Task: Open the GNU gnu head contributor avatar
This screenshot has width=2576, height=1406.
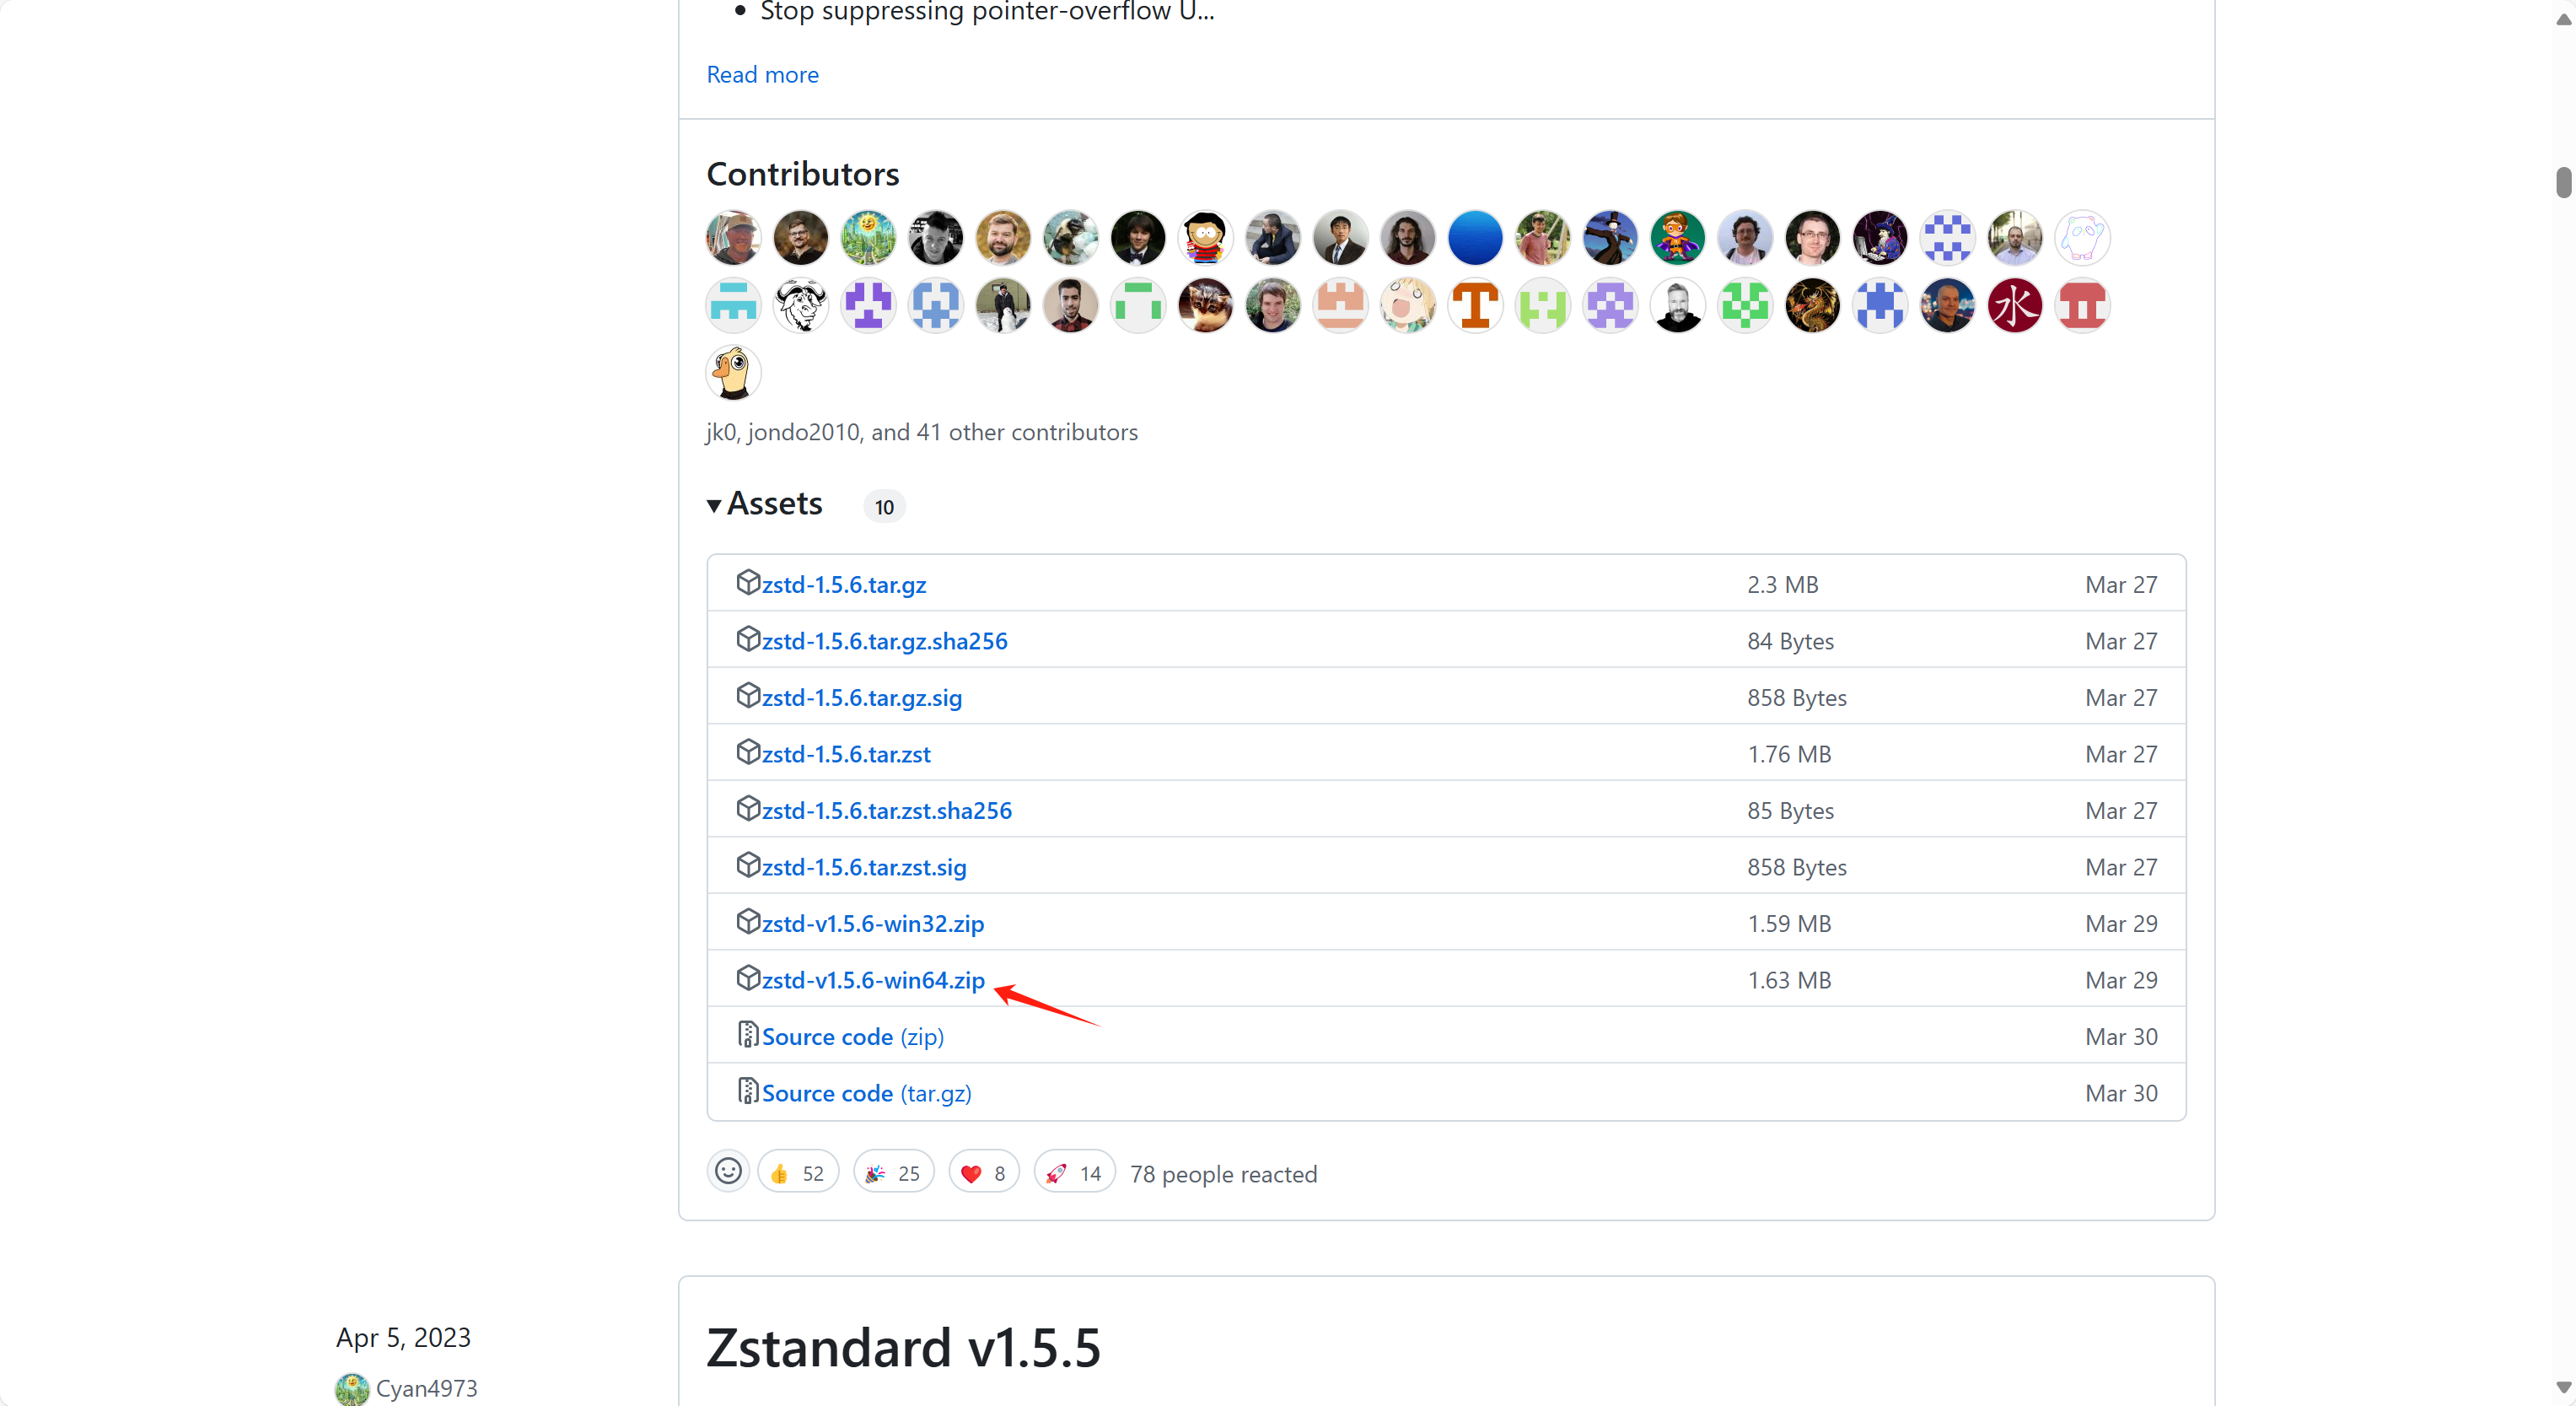Action: coord(801,305)
